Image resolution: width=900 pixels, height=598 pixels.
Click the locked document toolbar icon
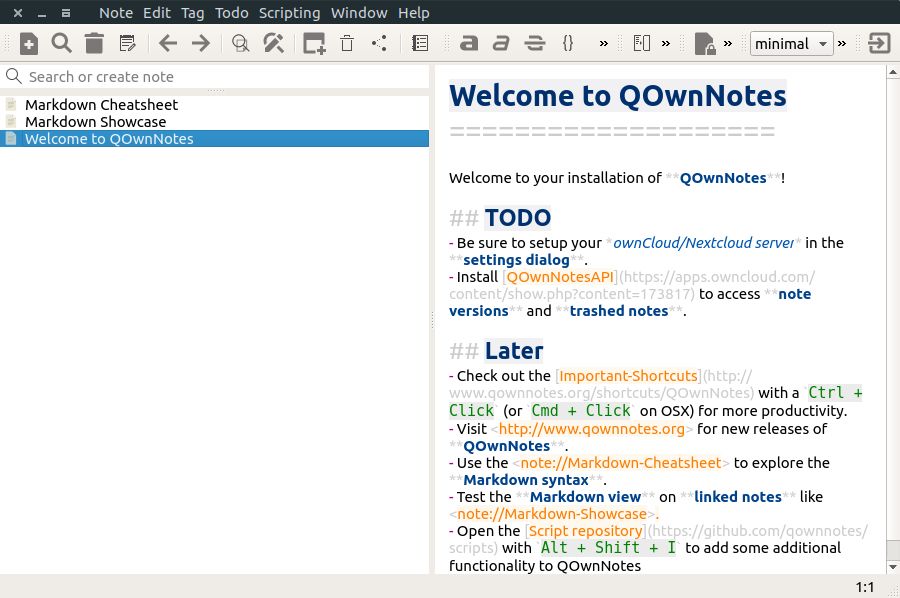(x=704, y=44)
